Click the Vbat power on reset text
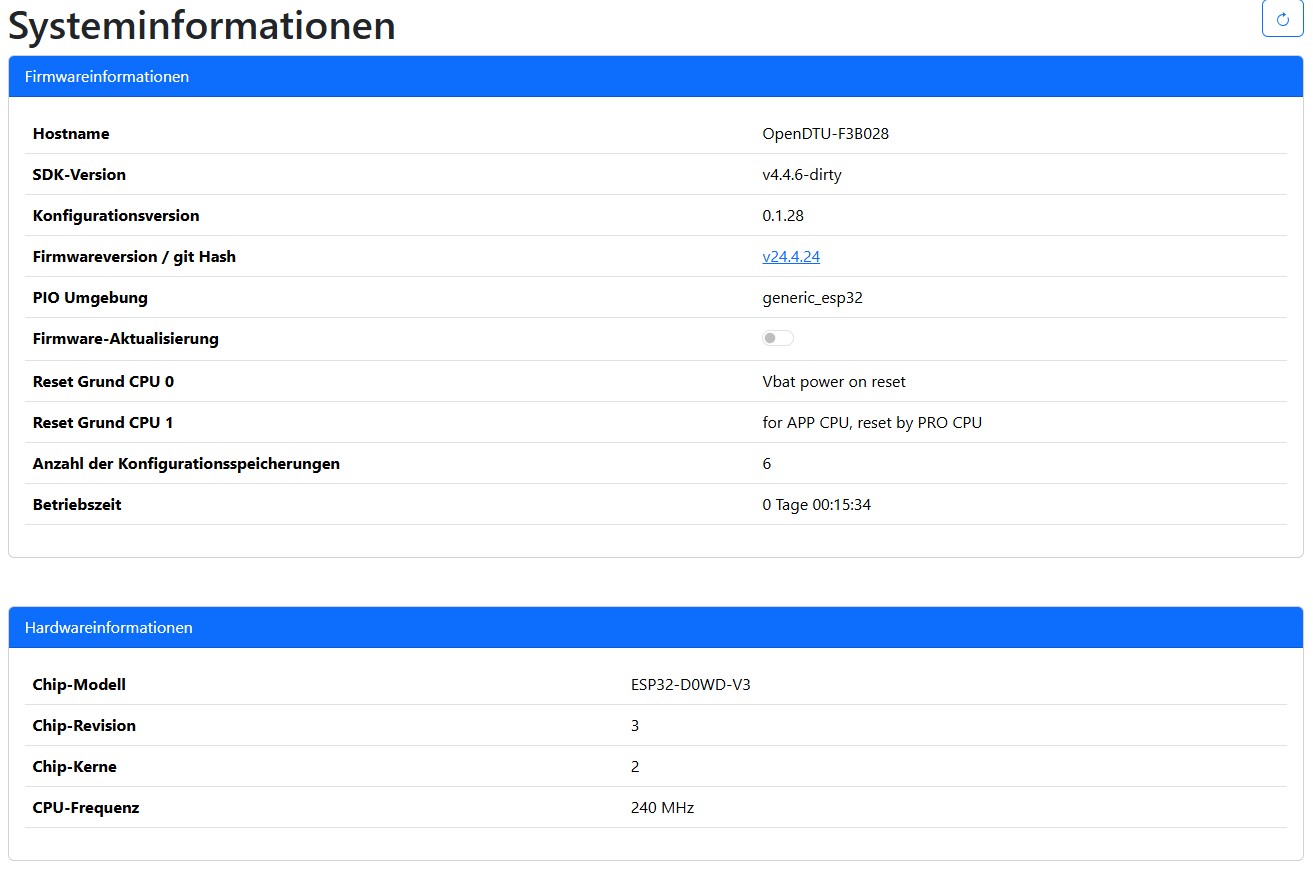This screenshot has height=880, width=1313. 833,382
